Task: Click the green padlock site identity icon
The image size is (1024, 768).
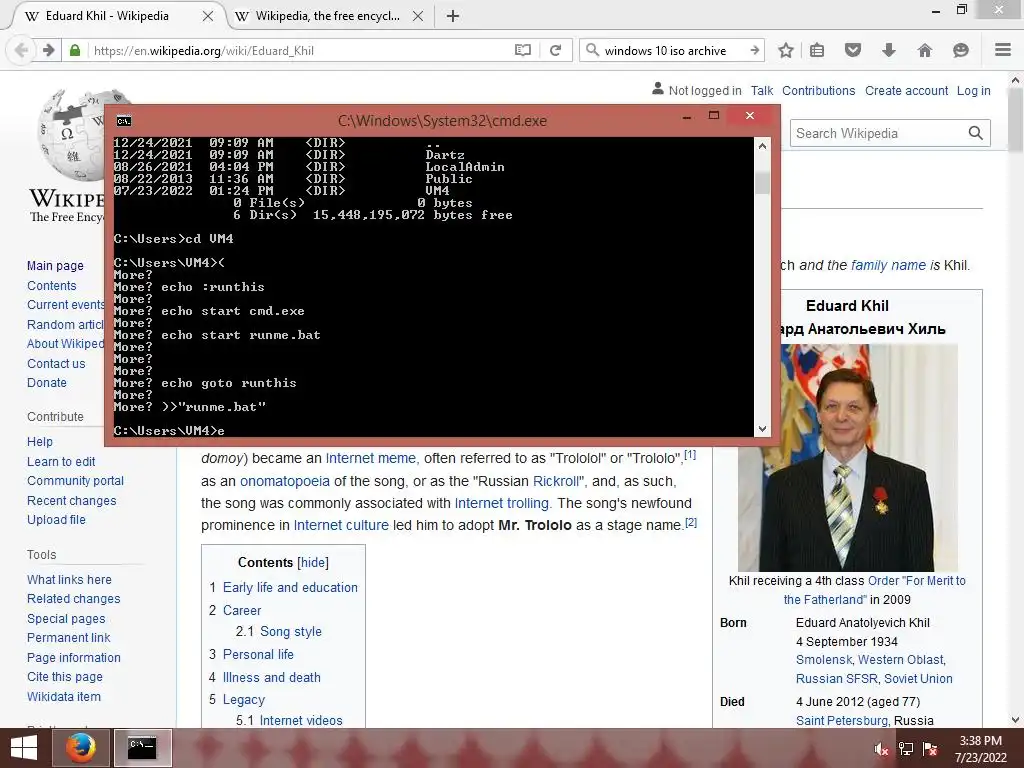Action: [x=75, y=50]
